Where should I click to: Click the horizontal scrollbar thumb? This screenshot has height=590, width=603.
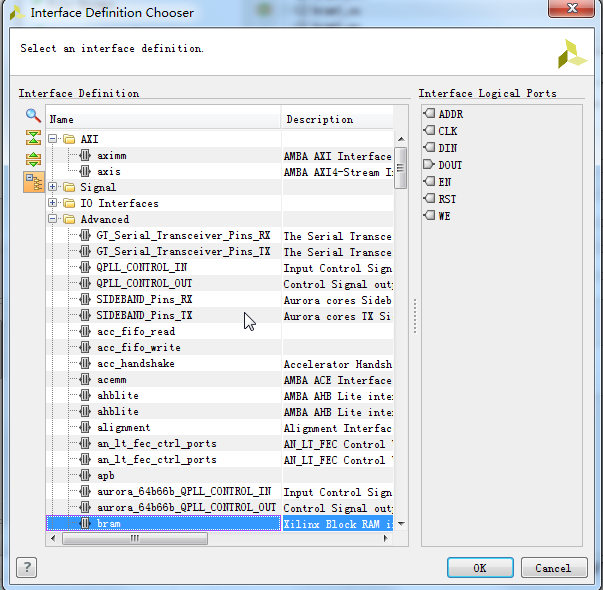(x=135, y=538)
